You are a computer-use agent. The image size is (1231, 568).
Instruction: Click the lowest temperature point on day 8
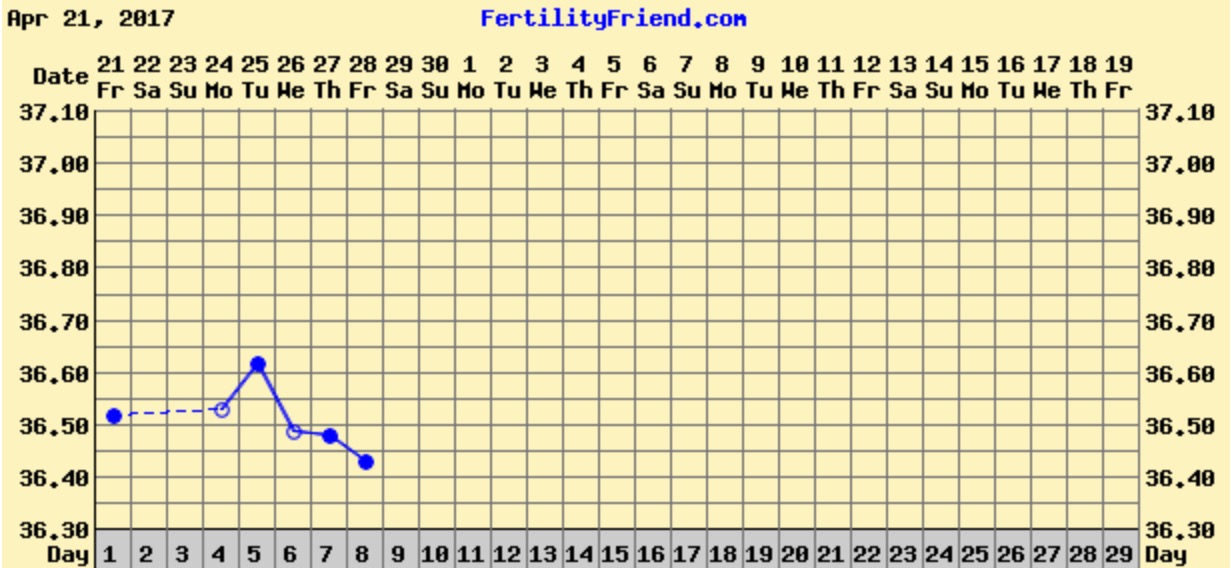366,462
